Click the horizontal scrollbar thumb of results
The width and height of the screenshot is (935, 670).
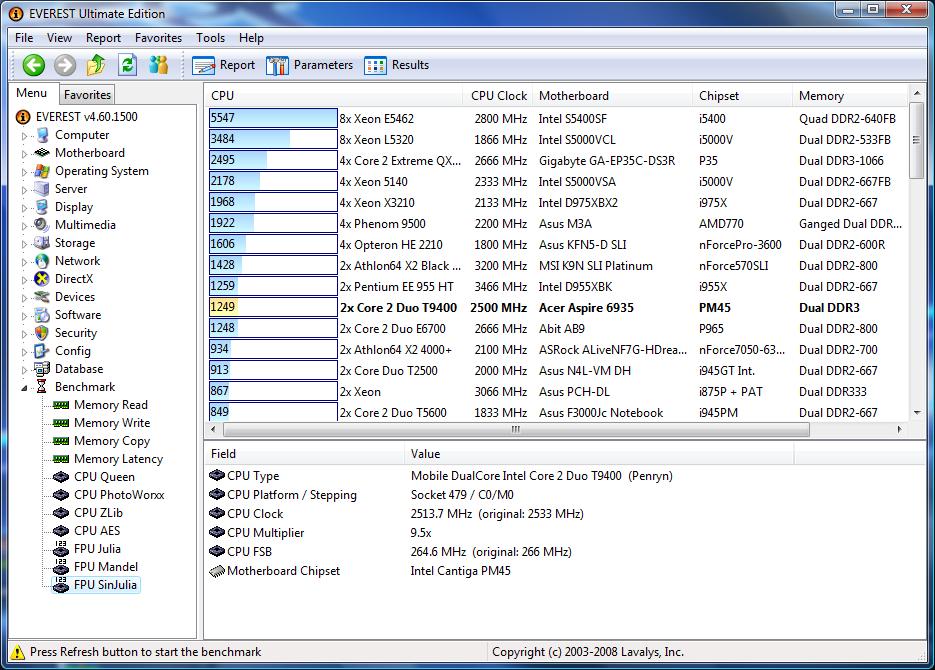point(516,429)
